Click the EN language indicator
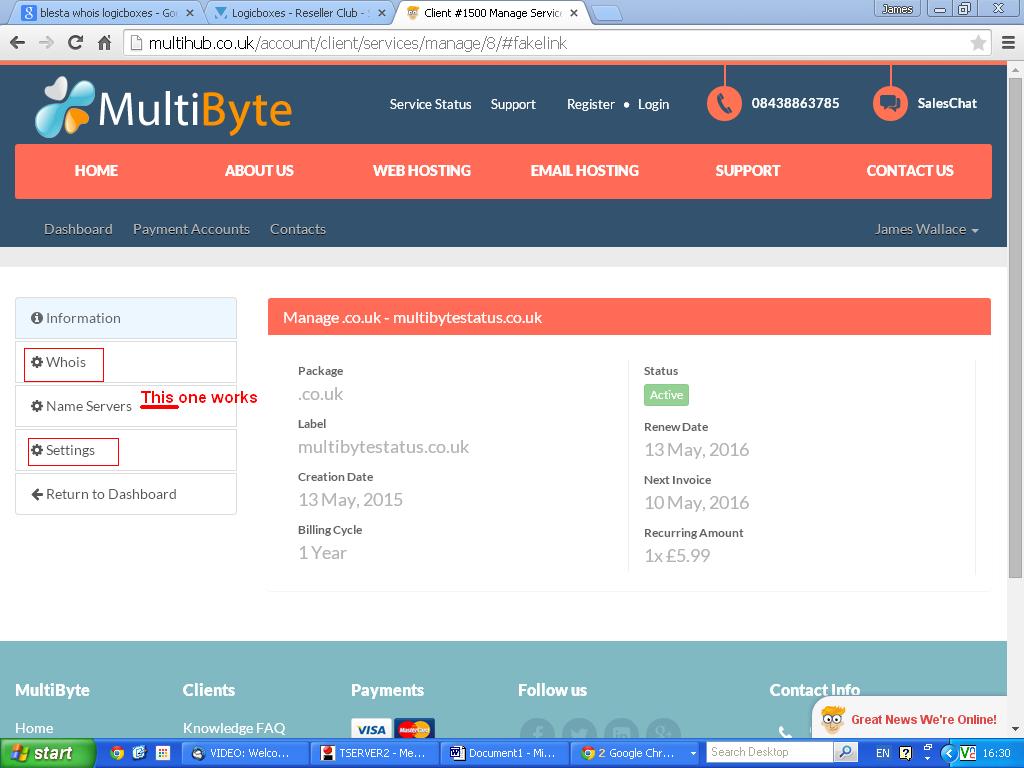 (x=882, y=753)
